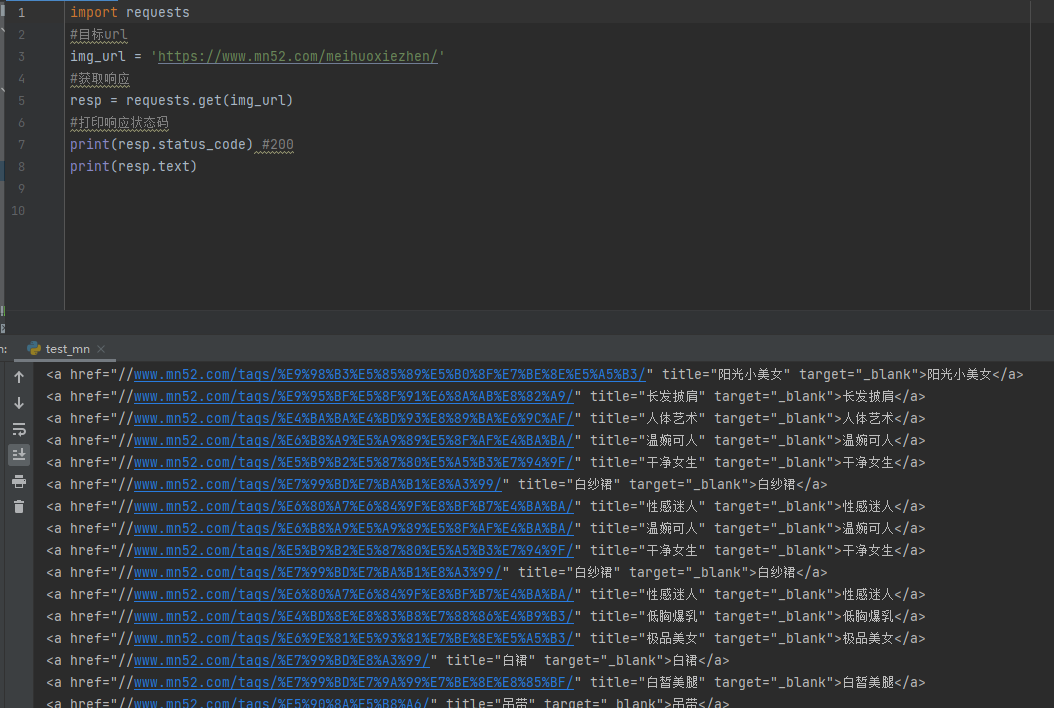Click the 'import requests' code line
The image size is (1054, 708).
pyautogui.click(x=130, y=13)
